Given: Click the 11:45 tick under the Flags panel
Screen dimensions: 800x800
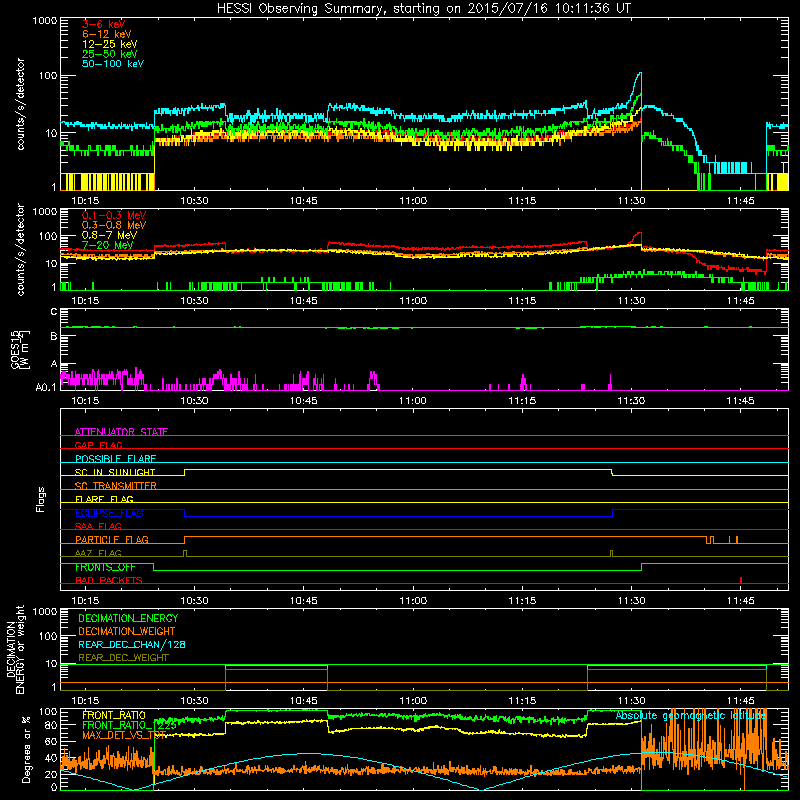Looking at the screenshot, I should (741, 601).
